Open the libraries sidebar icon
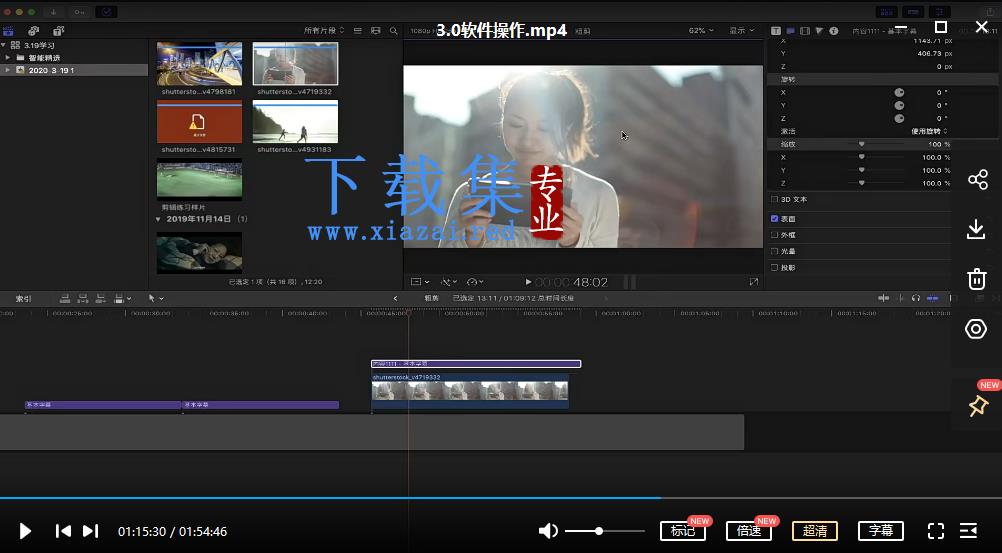Screen dimensions: 1002x553 click(x=8, y=31)
